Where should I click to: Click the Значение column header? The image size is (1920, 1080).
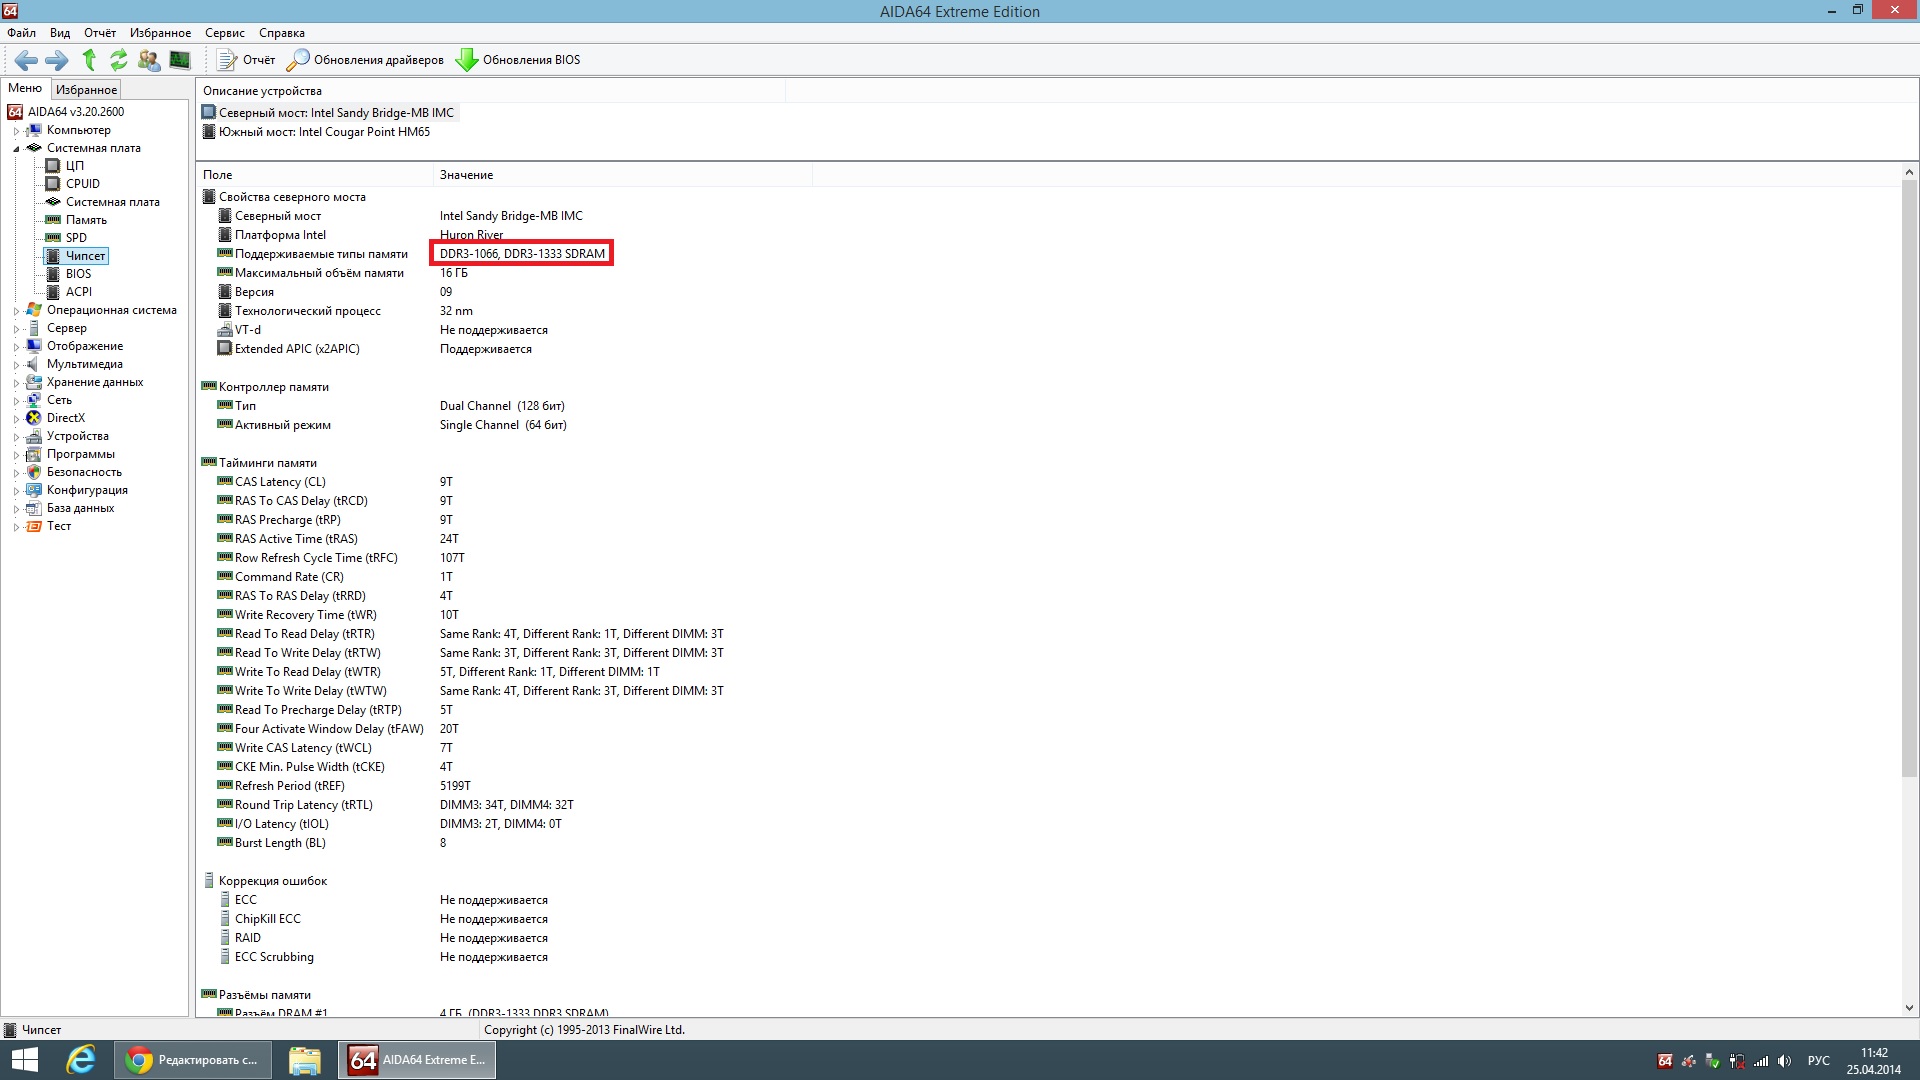click(x=466, y=175)
